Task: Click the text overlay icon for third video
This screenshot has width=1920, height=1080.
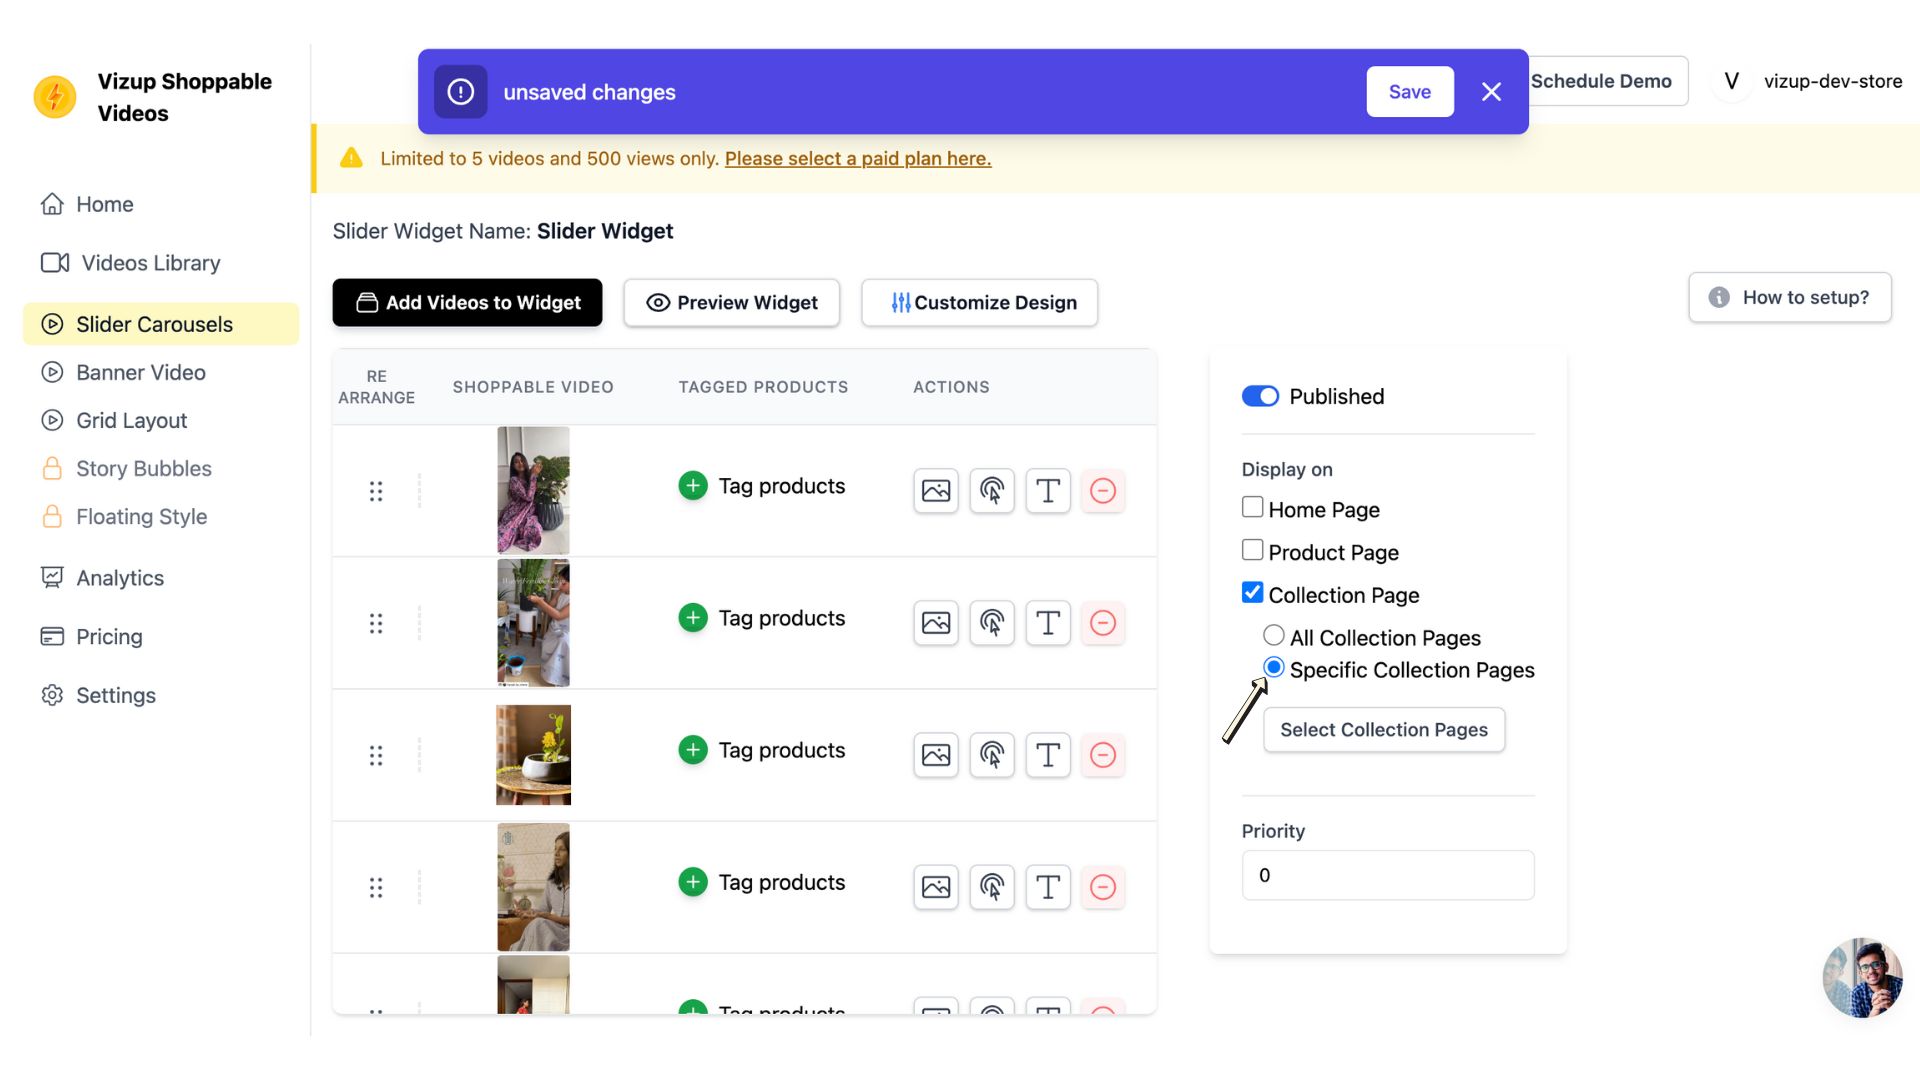Action: coord(1046,754)
